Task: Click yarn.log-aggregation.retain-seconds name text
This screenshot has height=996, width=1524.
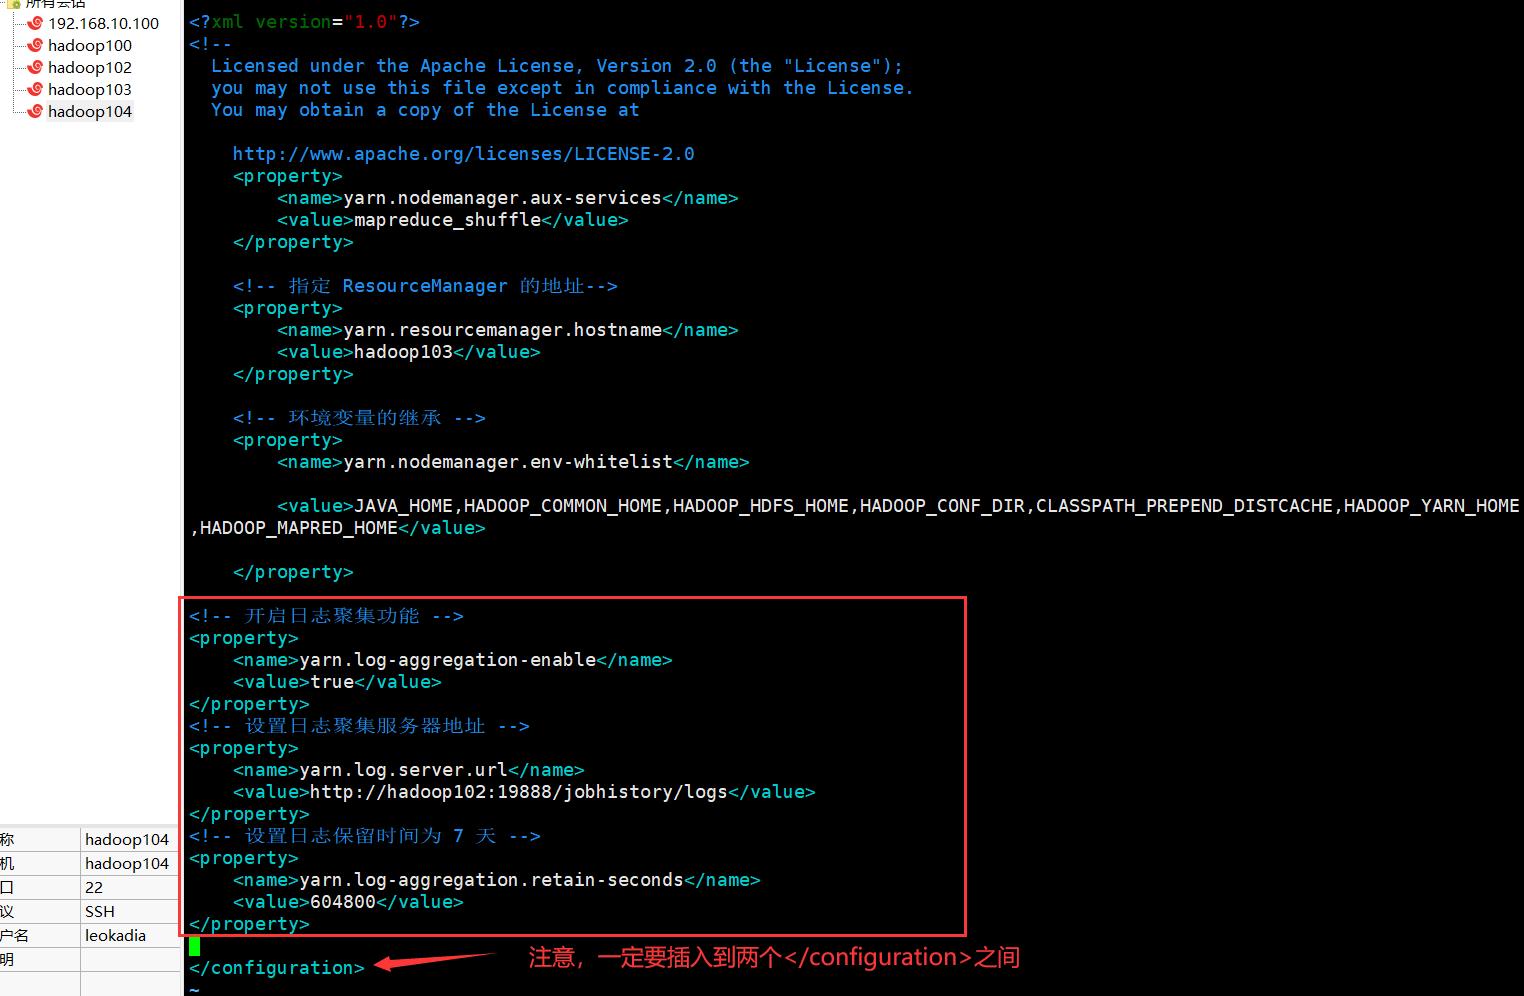Action: coord(491,880)
